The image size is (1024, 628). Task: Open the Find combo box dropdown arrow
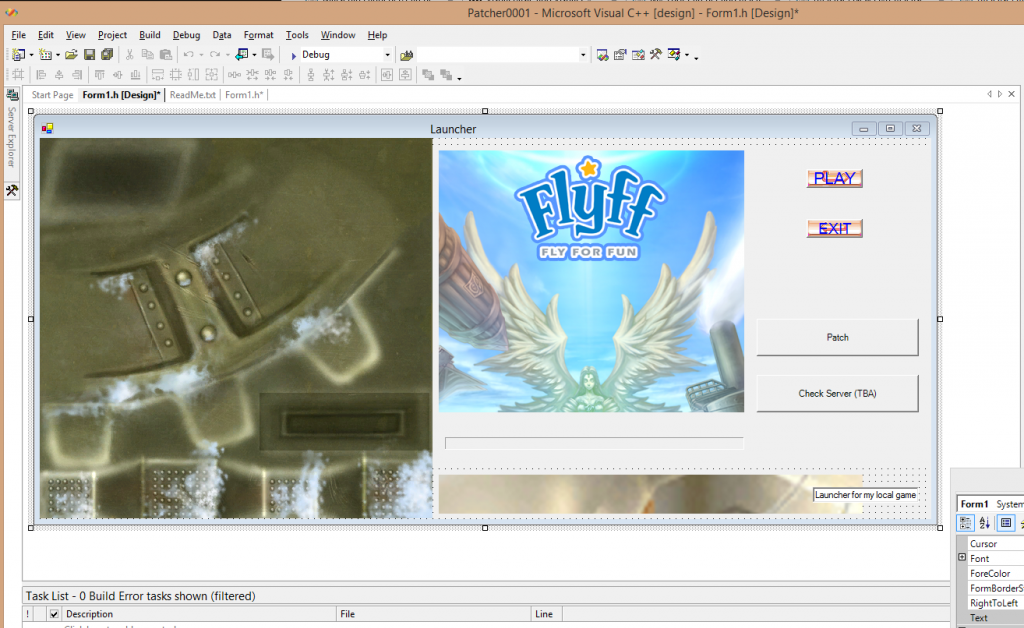(583, 55)
